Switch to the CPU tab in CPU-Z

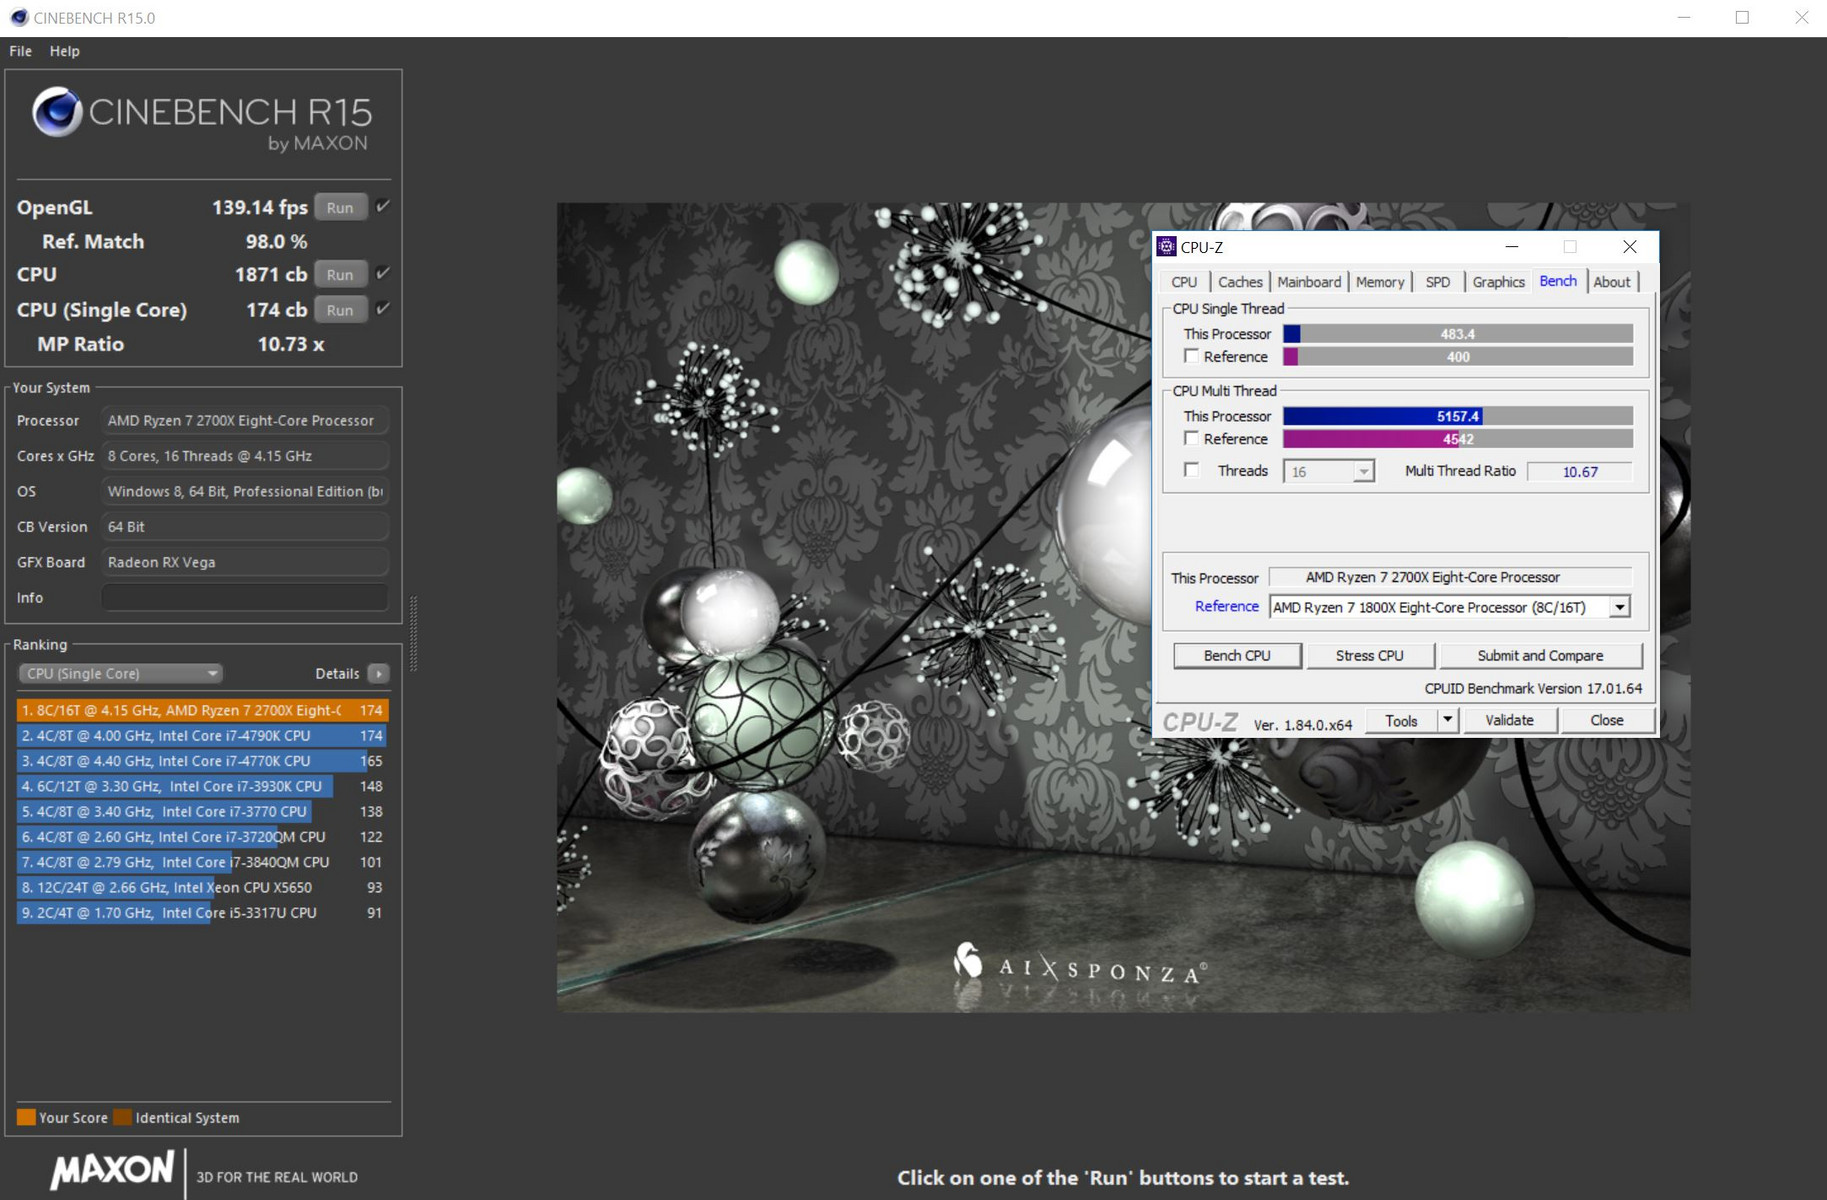click(1184, 282)
